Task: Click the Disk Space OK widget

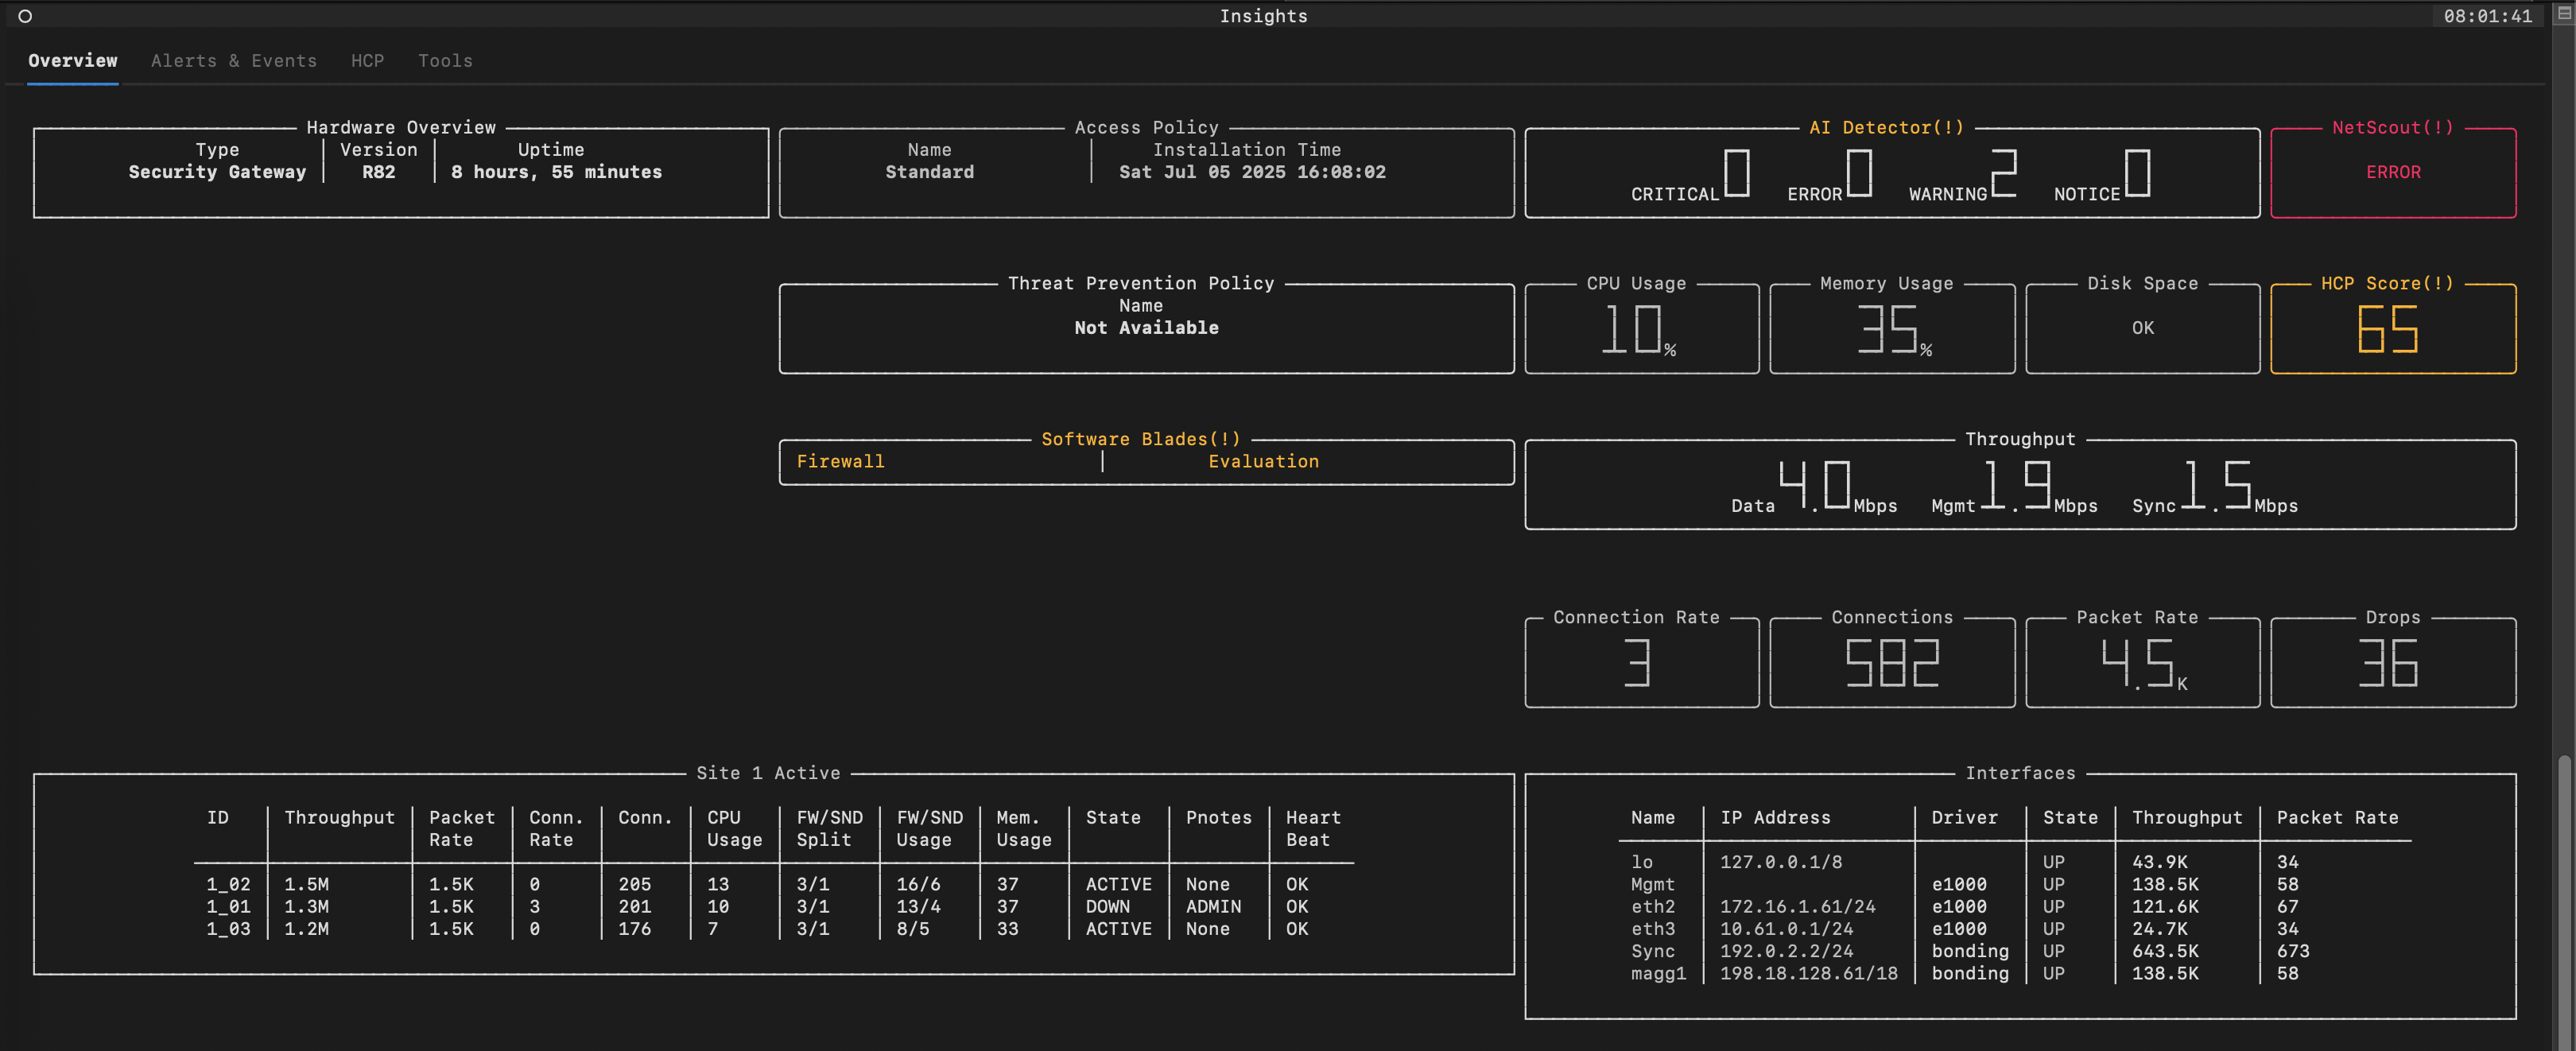Action: click(2142, 329)
